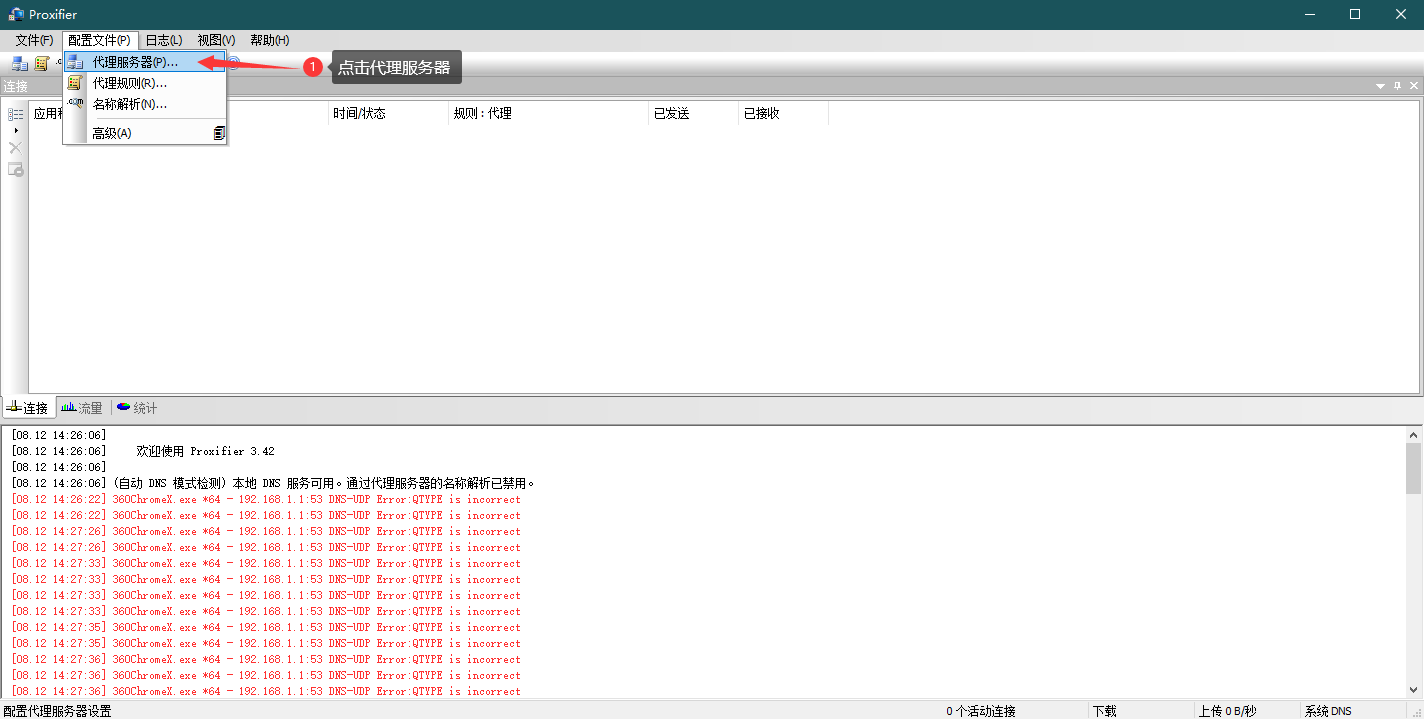Click the 配置文件(P) menu
1424x719 pixels.
point(99,40)
